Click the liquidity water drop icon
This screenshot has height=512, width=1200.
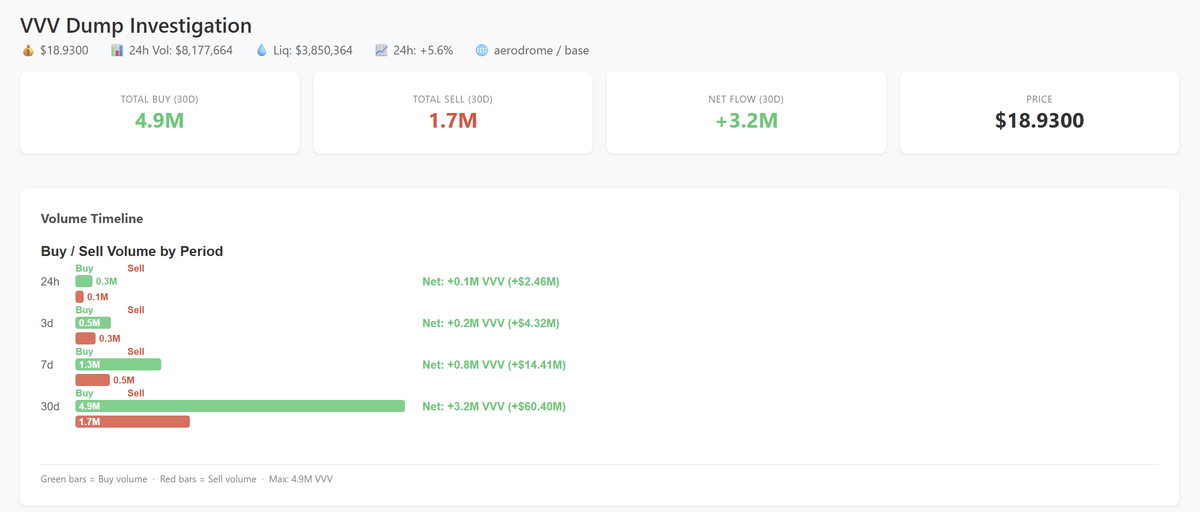point(262,50)
